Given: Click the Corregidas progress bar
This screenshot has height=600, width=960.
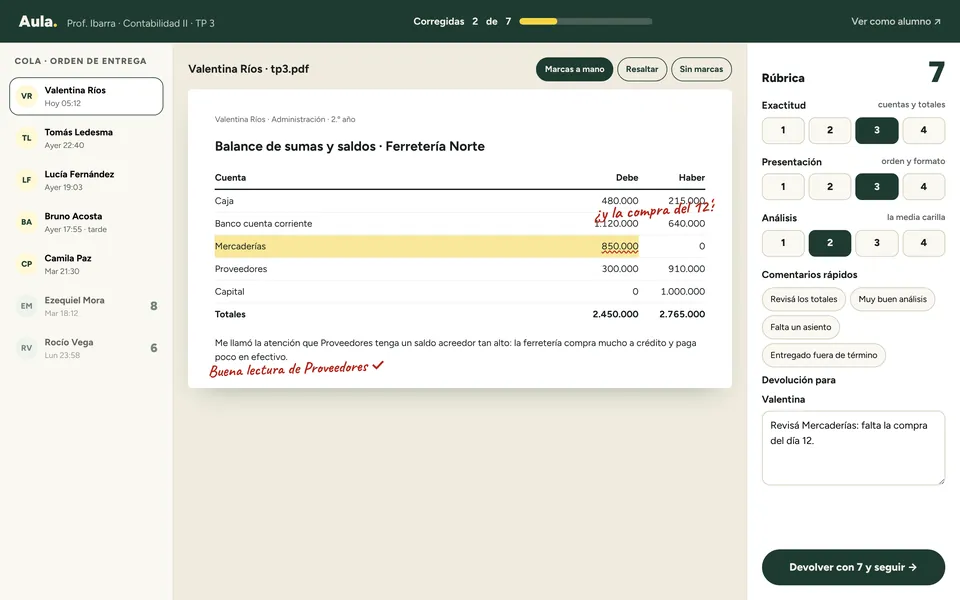Looking at the screenshot, I should (585, 21).
